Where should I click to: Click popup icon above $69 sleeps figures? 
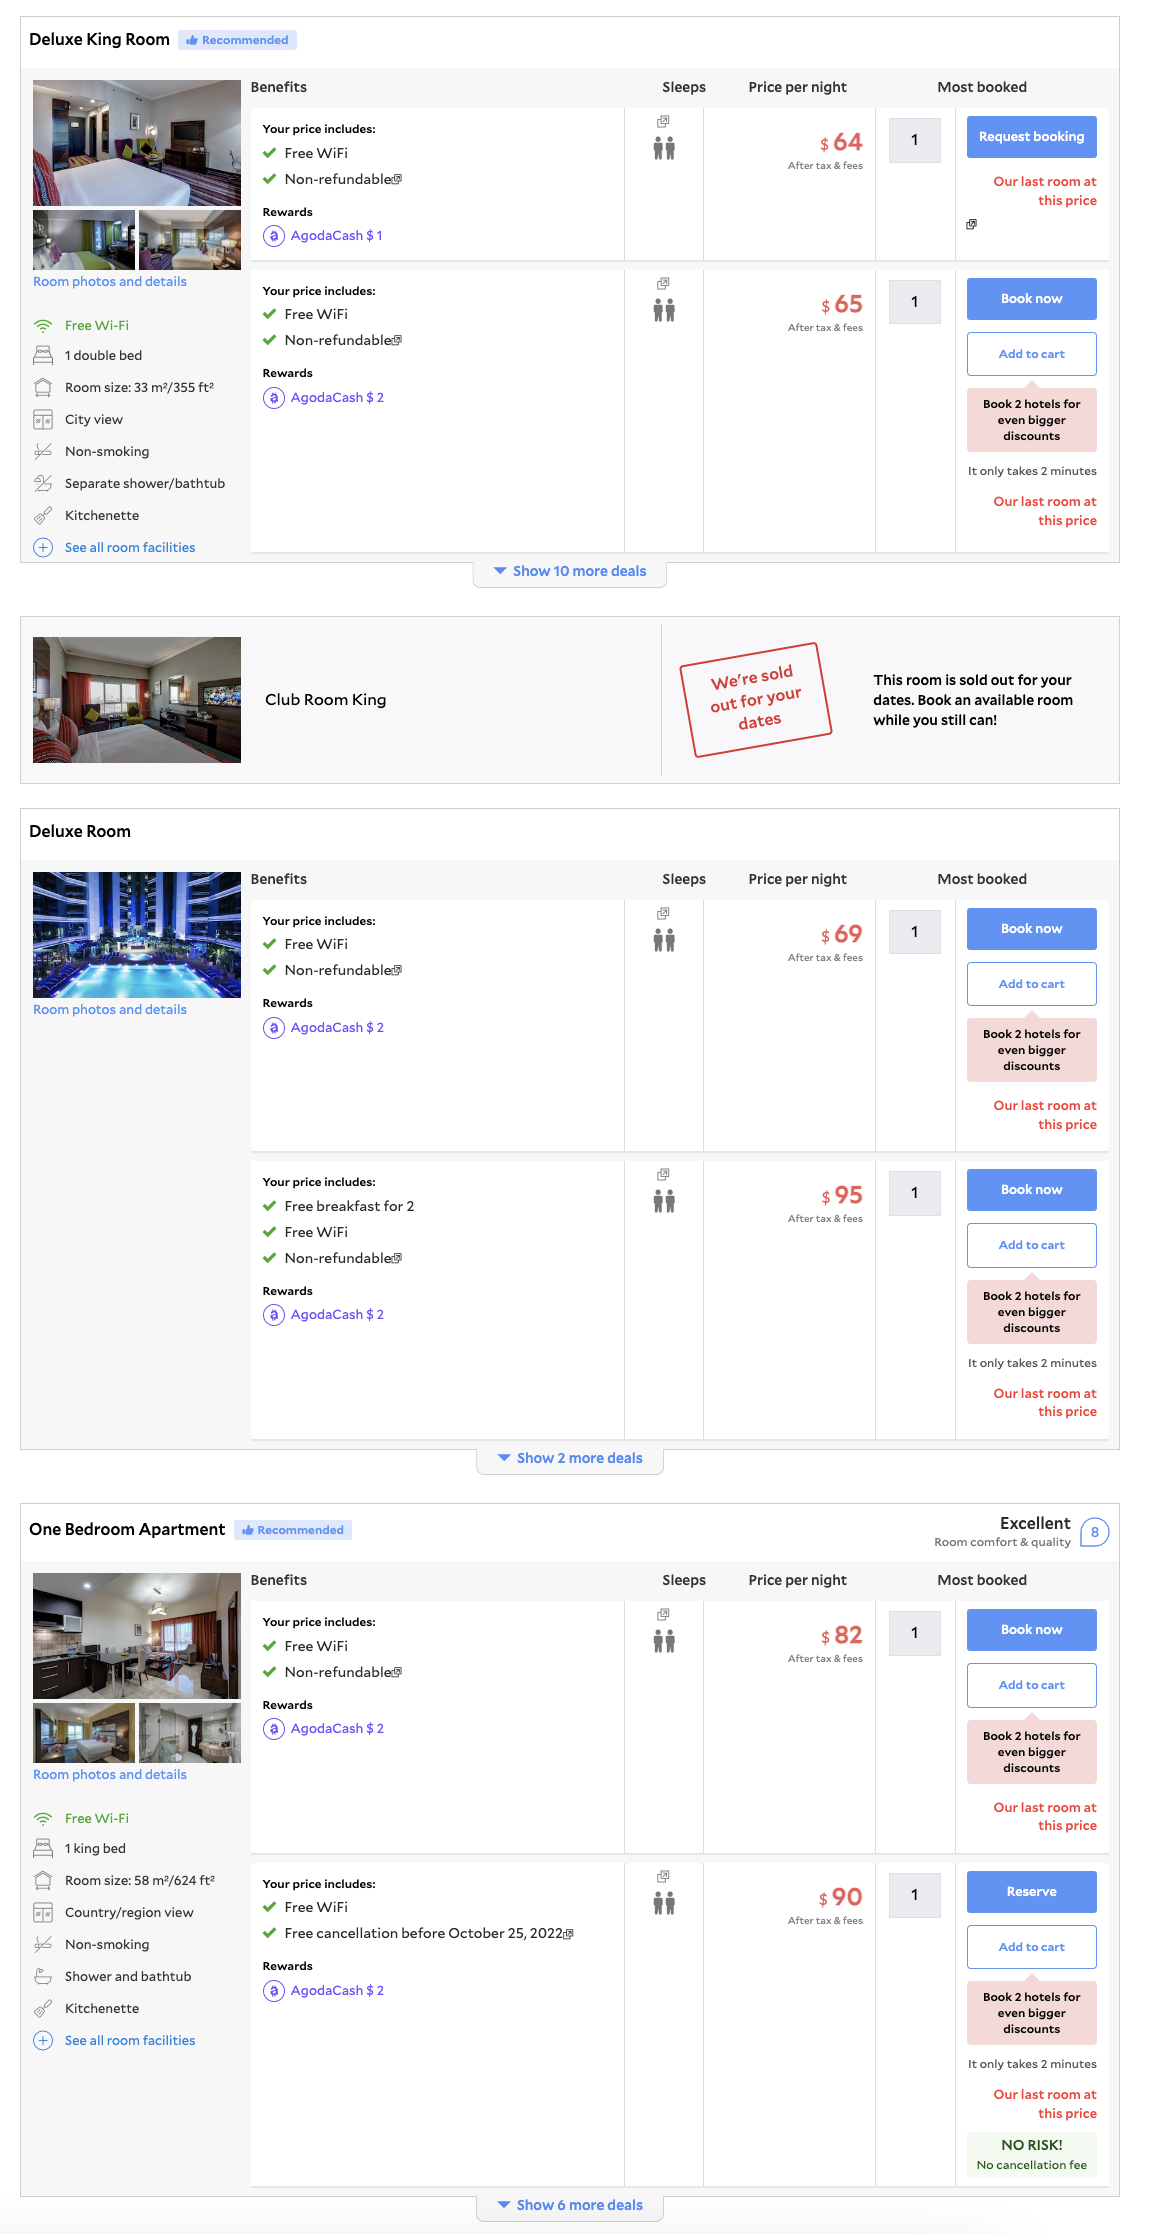(x=663, y=913)
